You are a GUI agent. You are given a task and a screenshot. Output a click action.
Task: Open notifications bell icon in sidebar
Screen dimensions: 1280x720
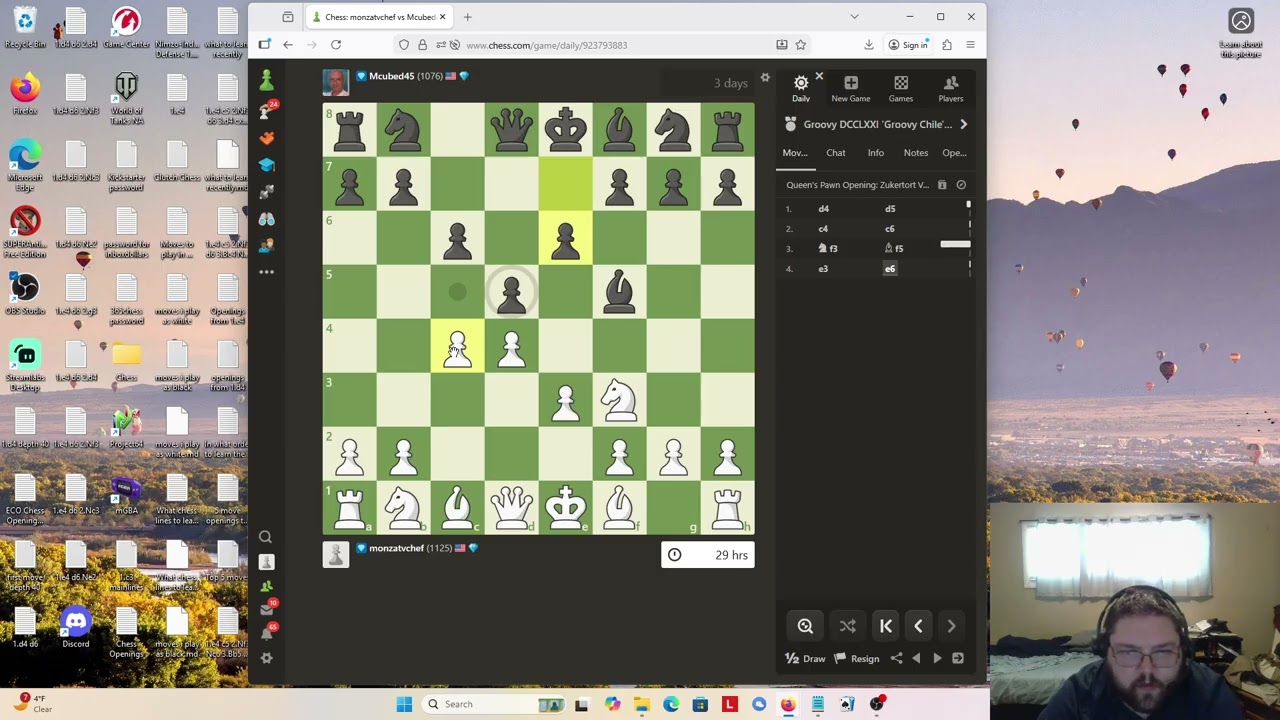coord(267,633)
